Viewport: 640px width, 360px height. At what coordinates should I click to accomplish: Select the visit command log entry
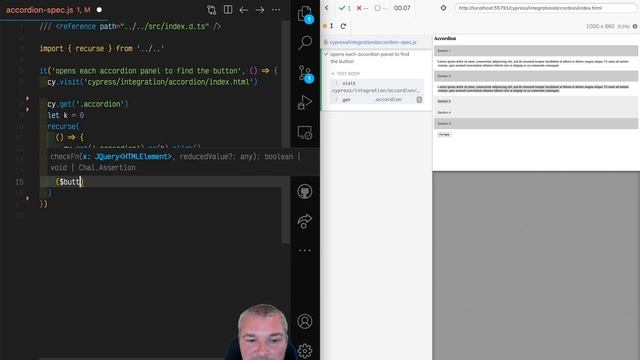(x=377, y=87)
